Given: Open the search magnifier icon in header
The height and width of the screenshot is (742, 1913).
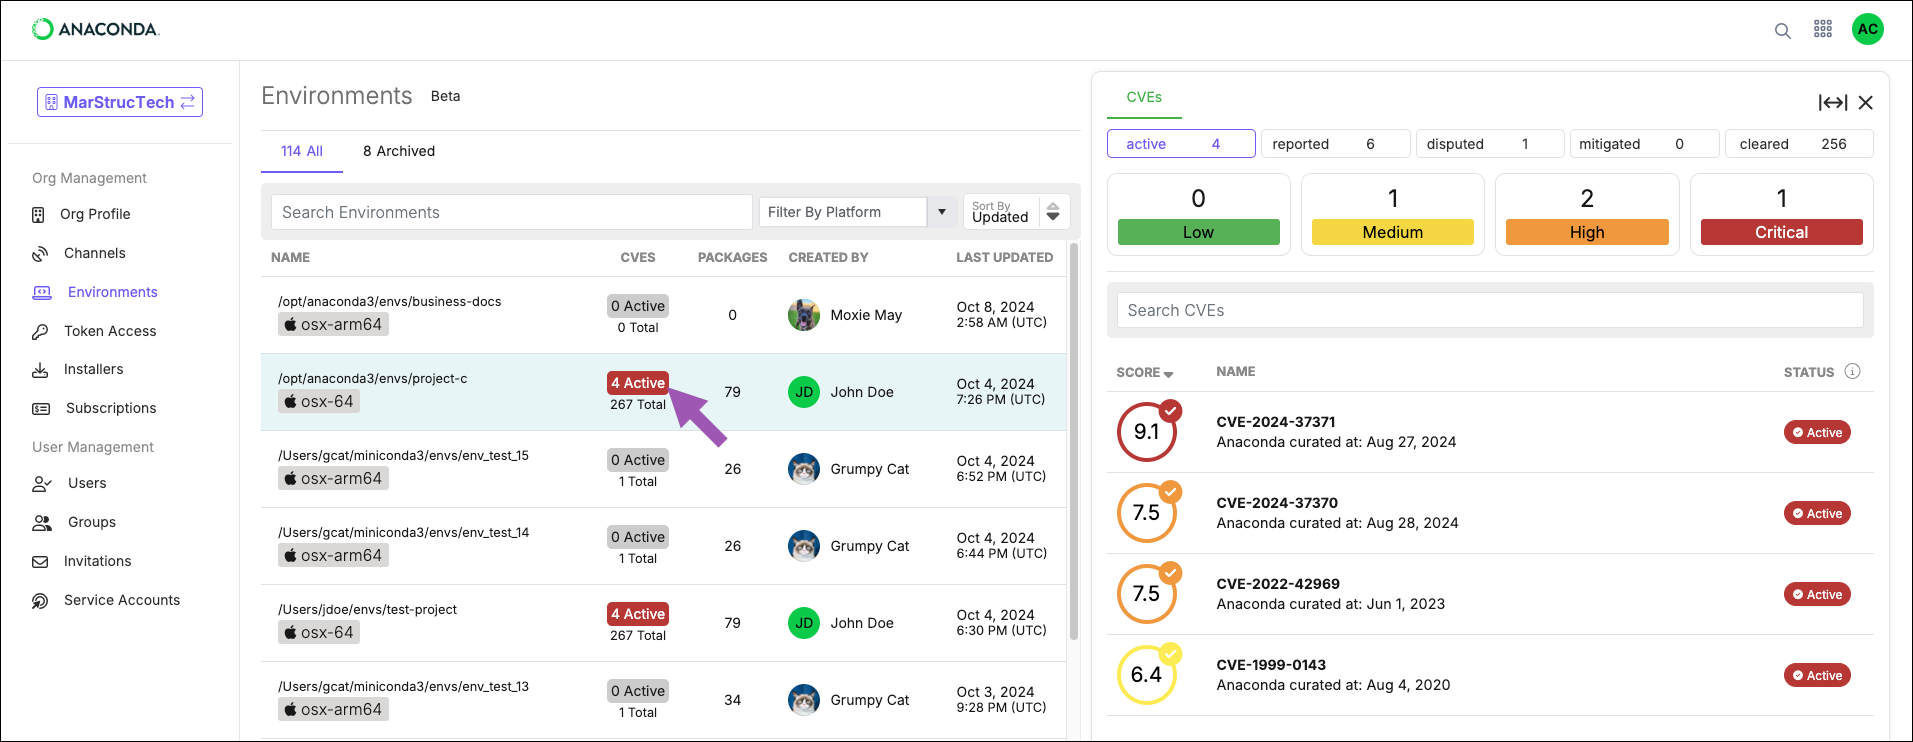Looking at the screenshot, I should click(x=1782, y=30).
